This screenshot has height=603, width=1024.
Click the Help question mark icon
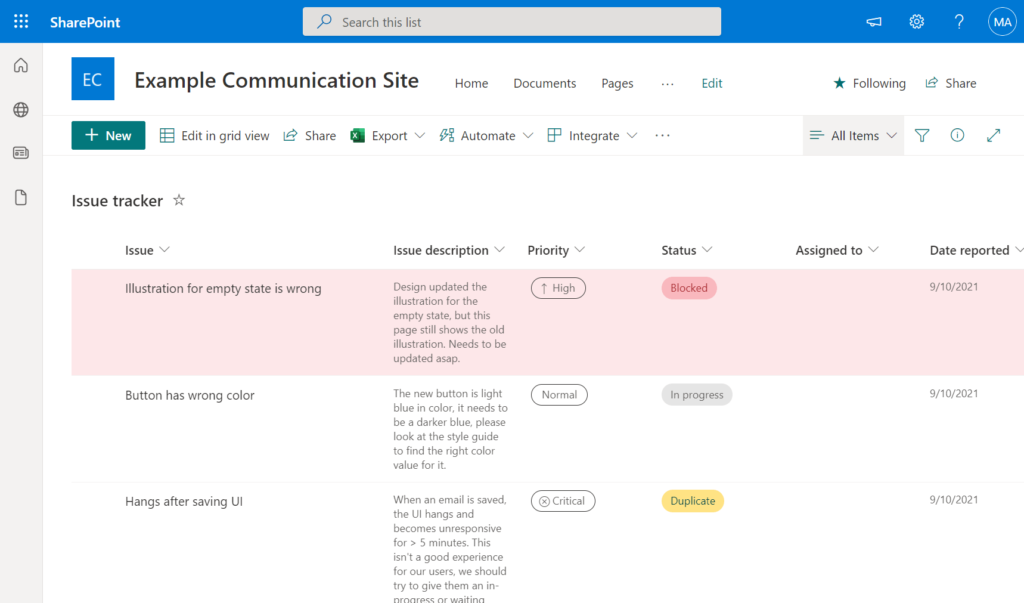pyautogui.click(x=959, y=22)
